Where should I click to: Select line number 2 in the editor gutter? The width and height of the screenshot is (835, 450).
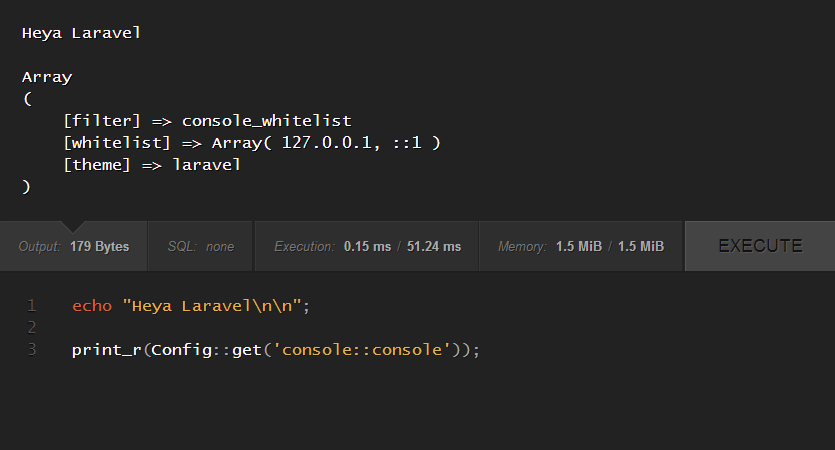32,328
